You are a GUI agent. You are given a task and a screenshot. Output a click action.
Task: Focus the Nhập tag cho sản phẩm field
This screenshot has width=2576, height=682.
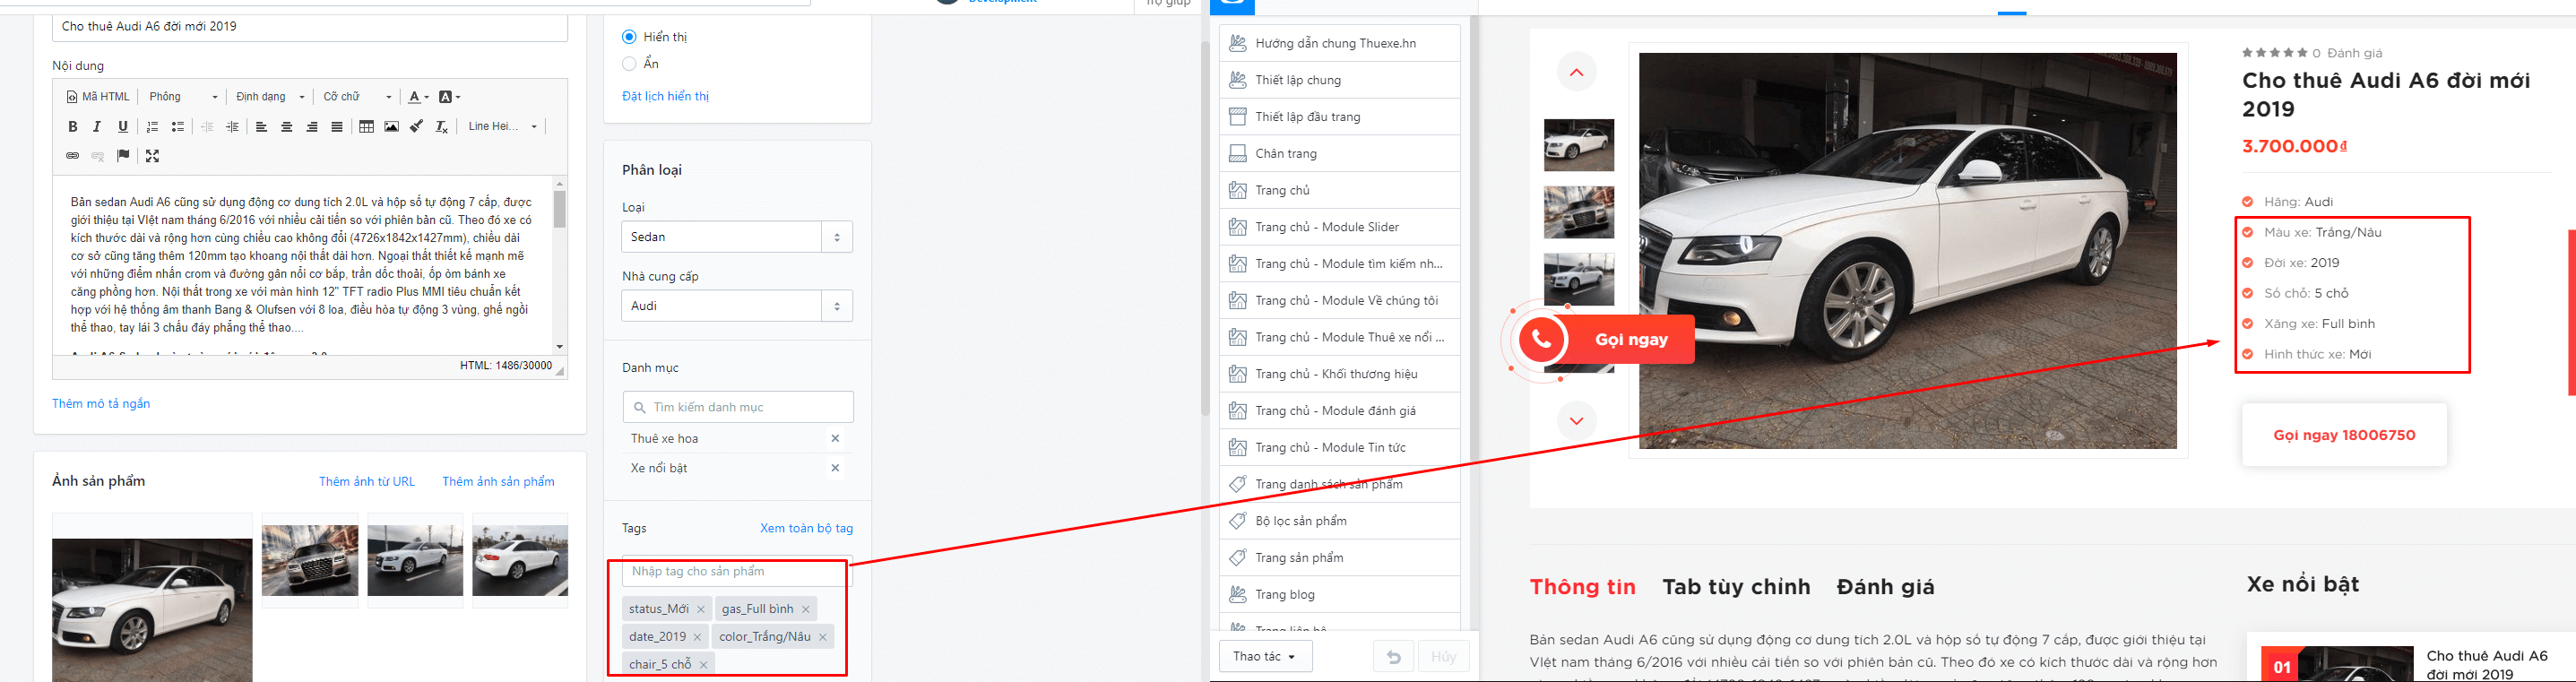(738, 572)
